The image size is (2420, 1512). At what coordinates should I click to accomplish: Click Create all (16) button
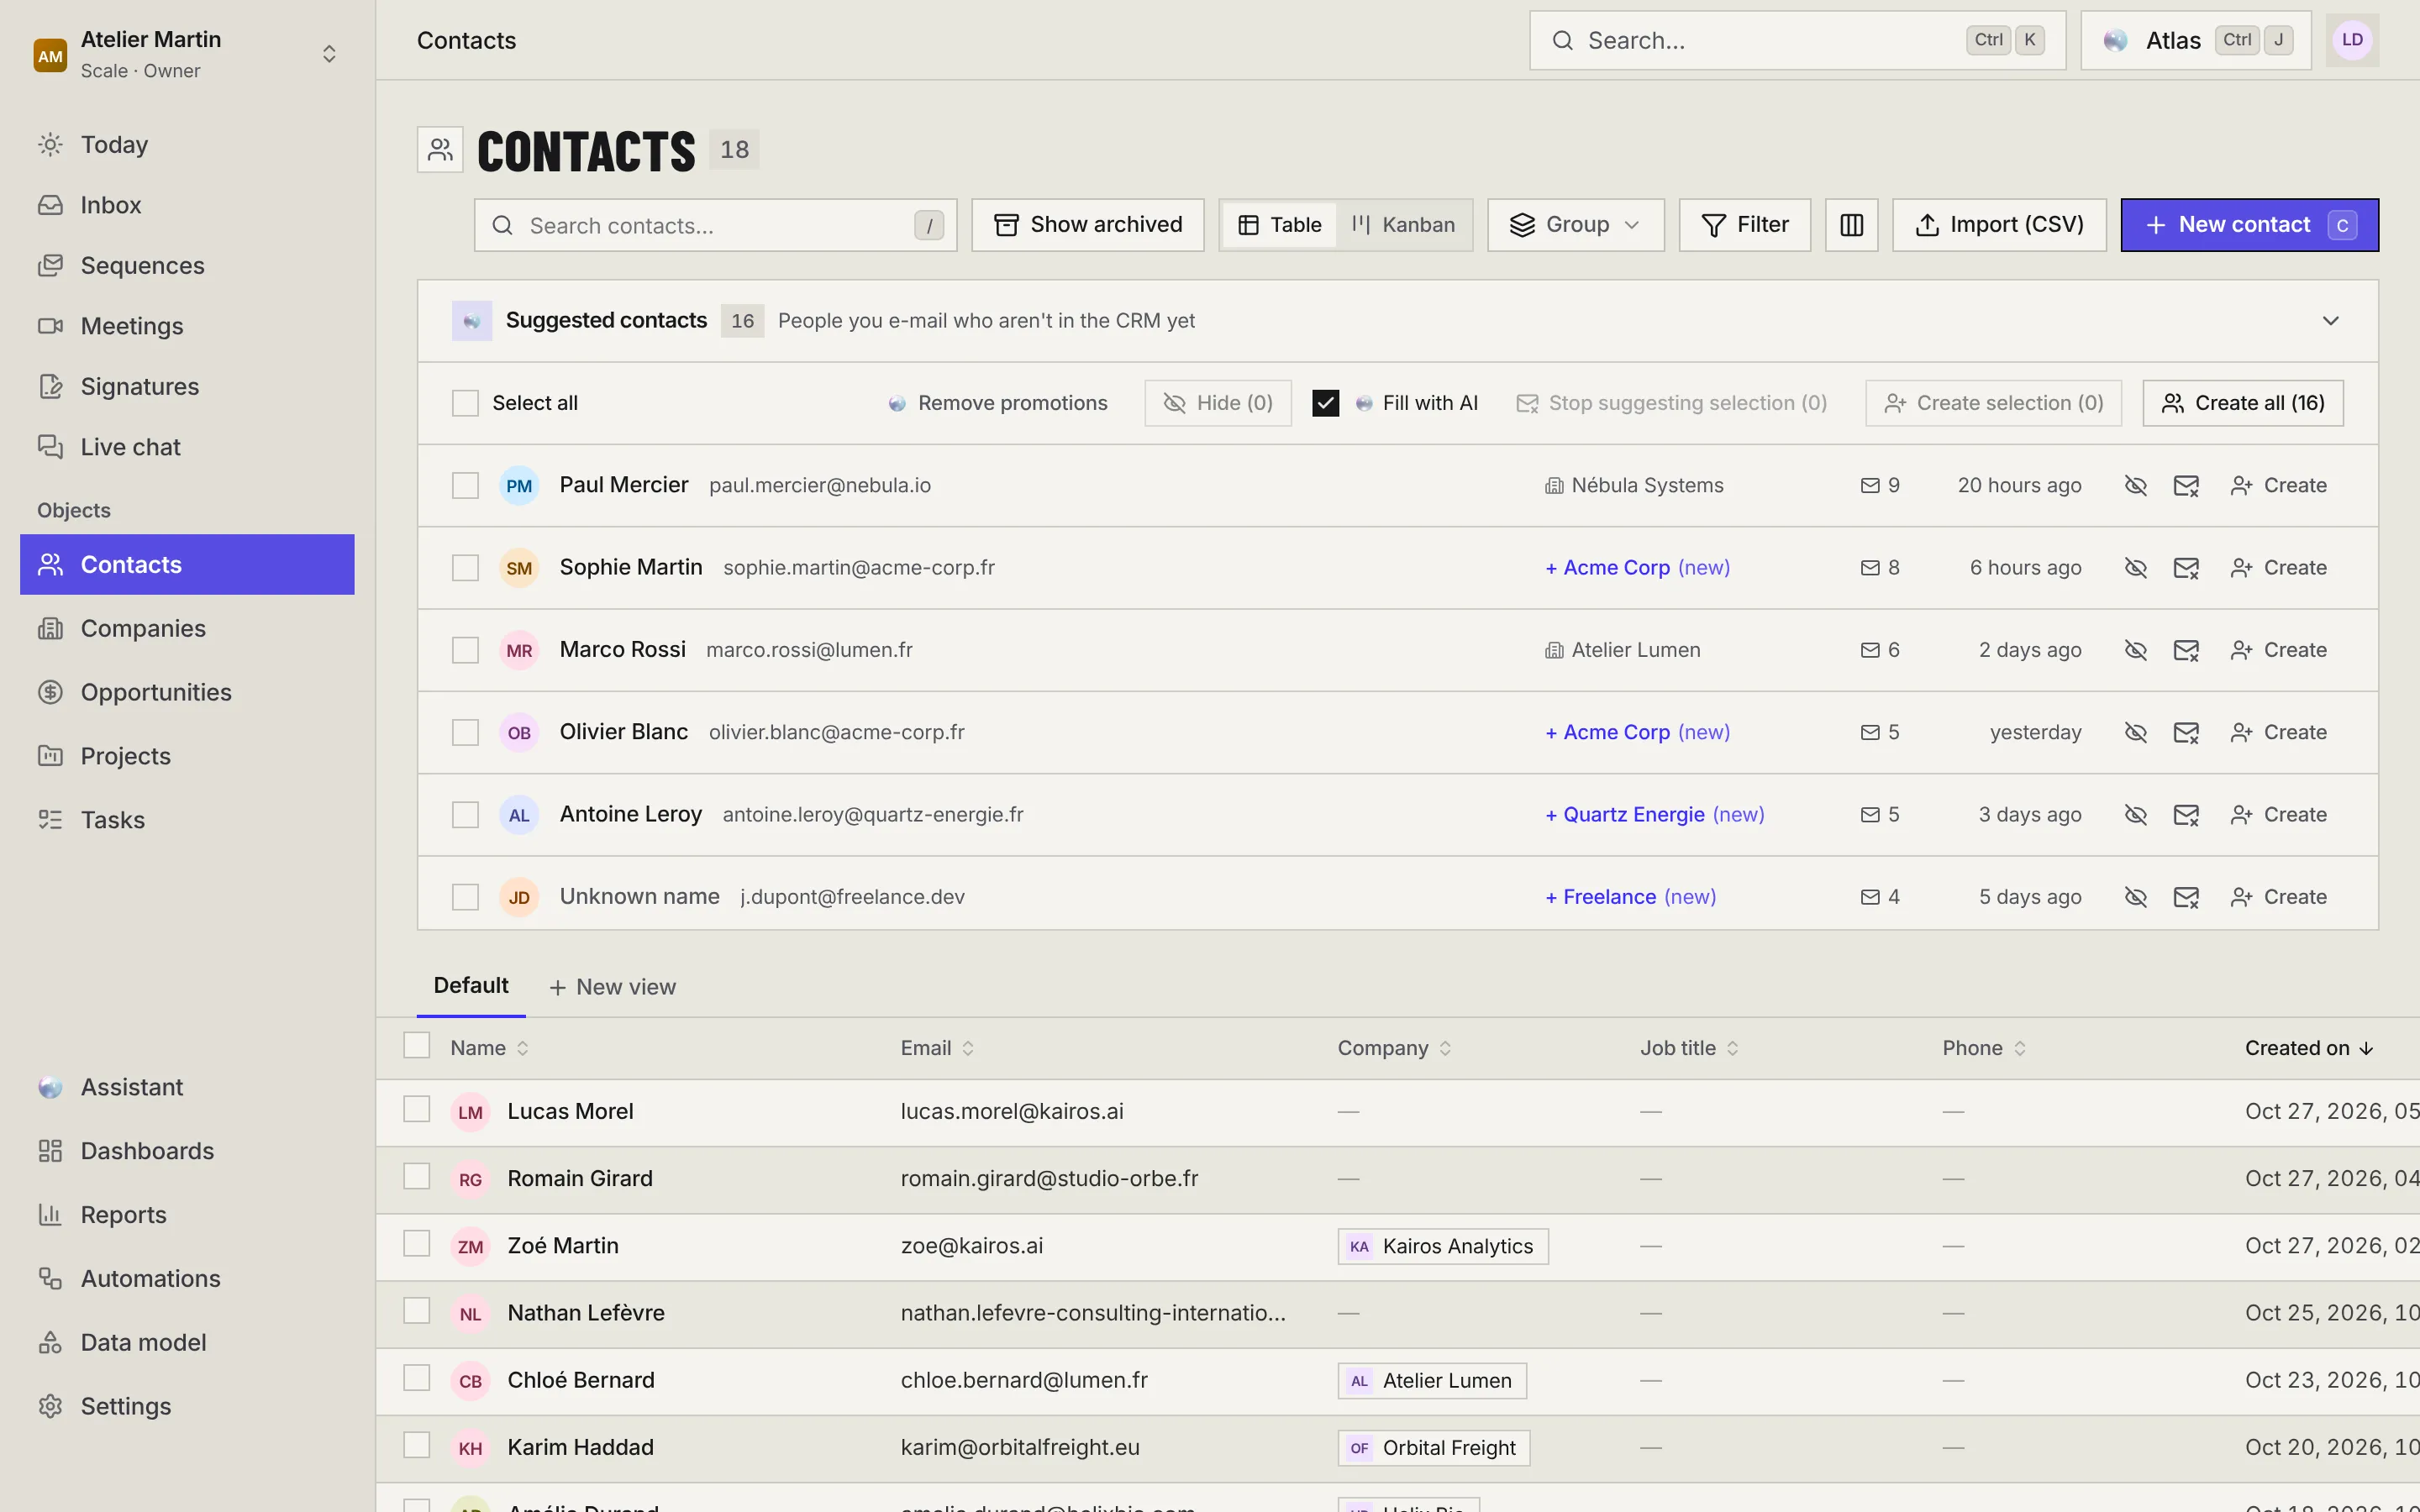pos(2242,403)
